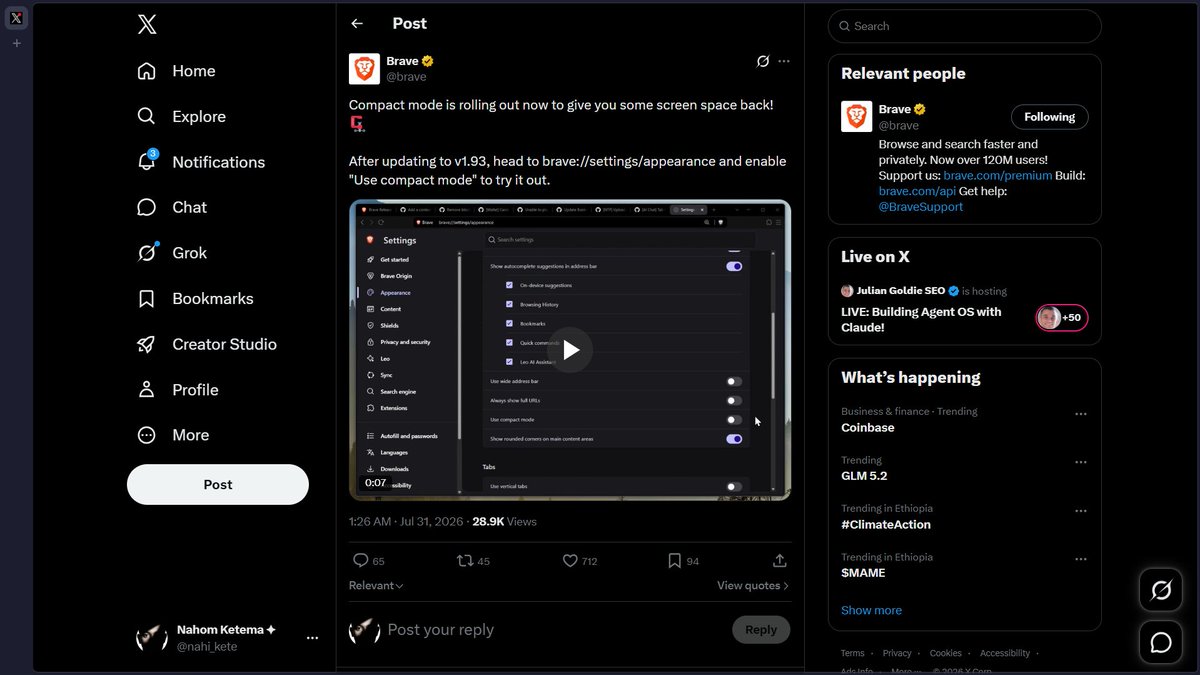Click Show more under What's happening
The height and width of the screenshot is (675, 1200).
point(871,610)
